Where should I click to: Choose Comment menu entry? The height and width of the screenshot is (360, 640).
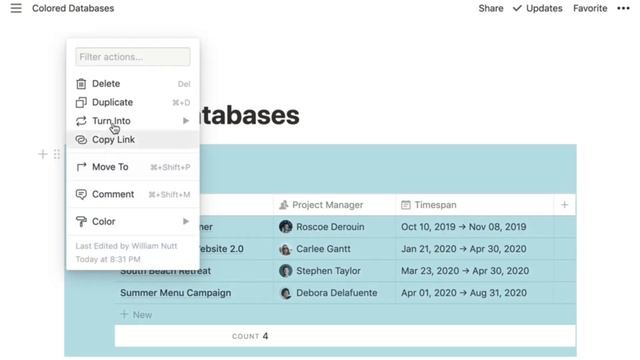pyautogui.click(x=133, y=194)
